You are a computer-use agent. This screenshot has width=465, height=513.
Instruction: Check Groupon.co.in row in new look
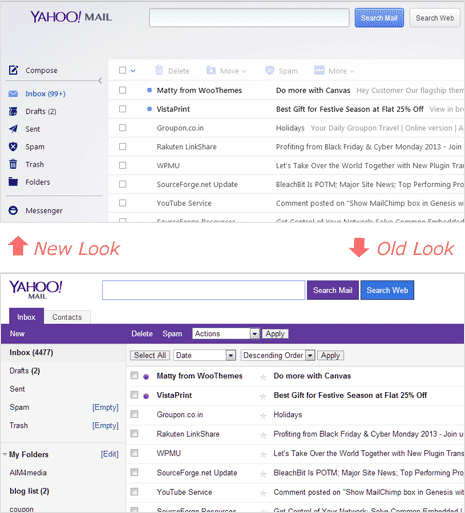click(123, 128)
